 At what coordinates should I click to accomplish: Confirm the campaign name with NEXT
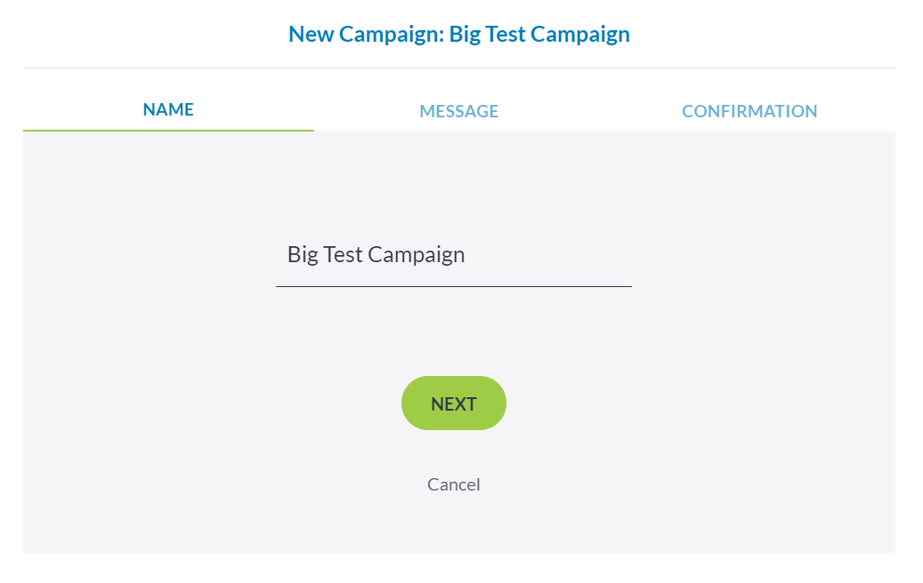click(453, 403)
